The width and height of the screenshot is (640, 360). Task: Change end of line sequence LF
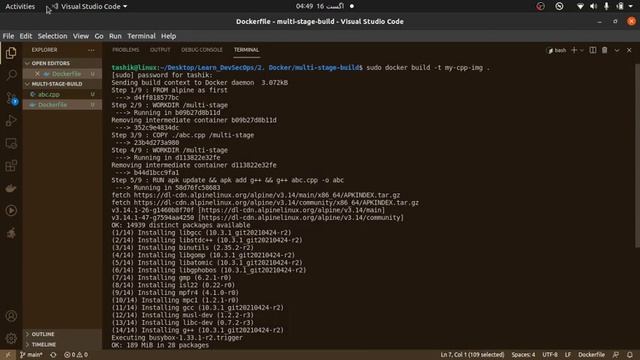click(x=568, y=355)
